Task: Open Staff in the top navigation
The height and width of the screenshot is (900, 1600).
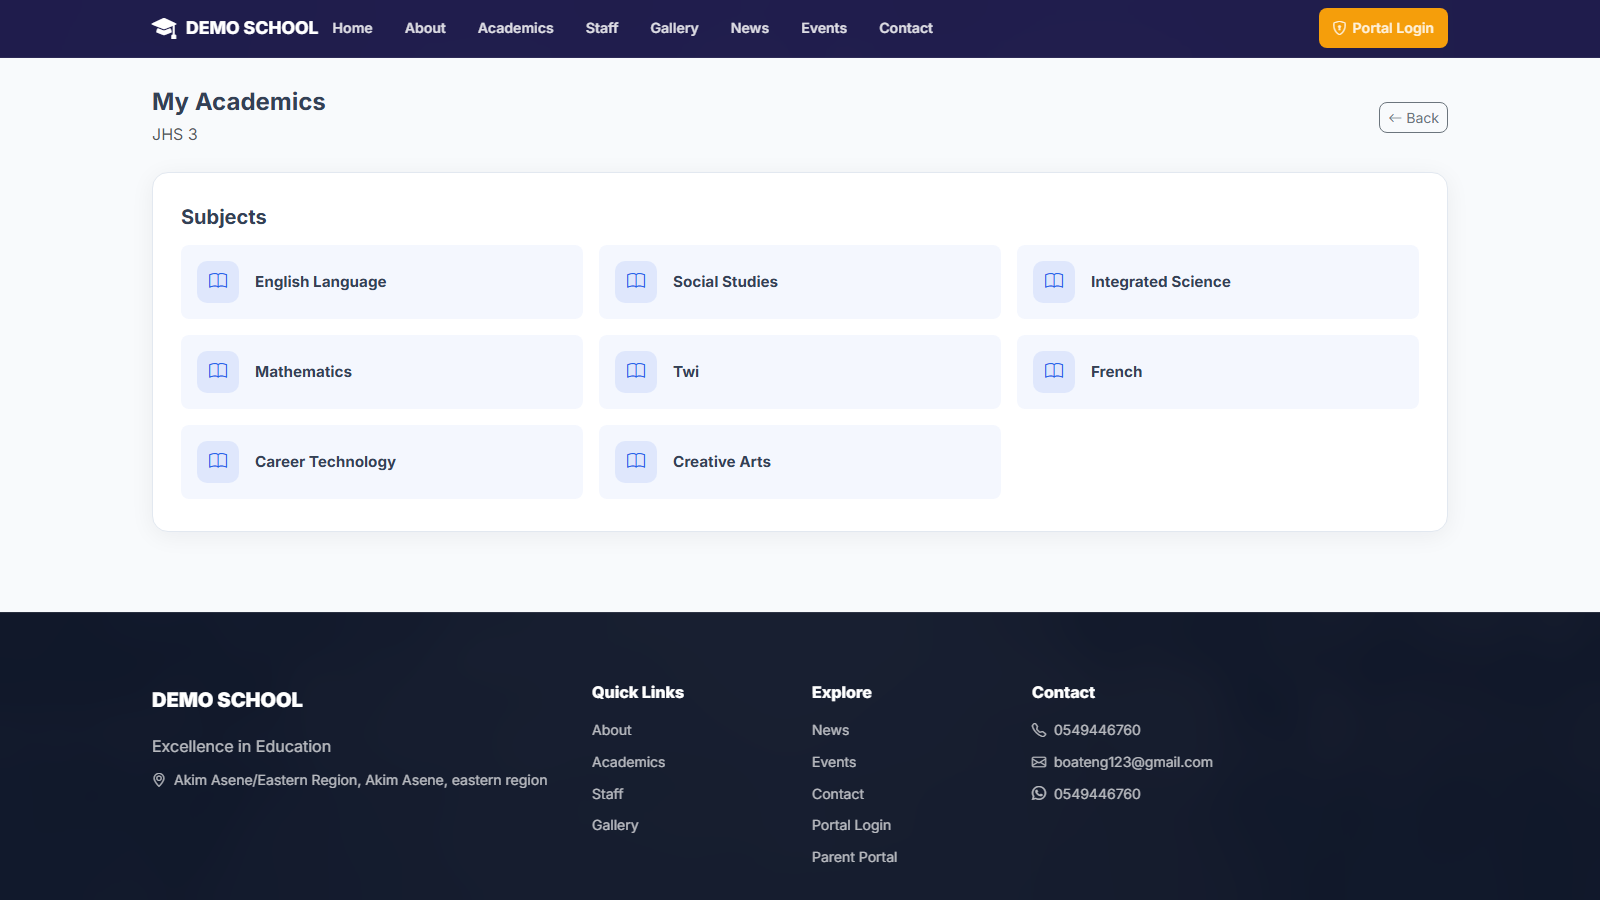Action: tap(602, 28)
